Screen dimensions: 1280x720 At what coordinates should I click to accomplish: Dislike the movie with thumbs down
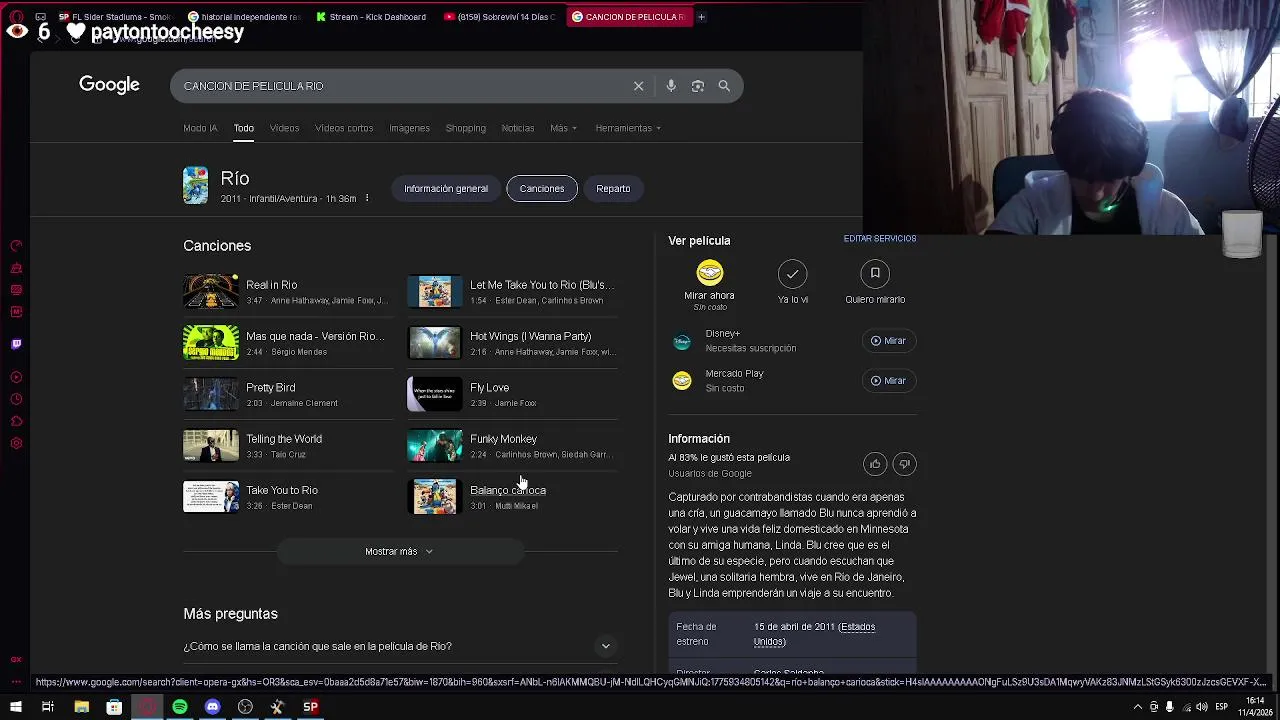pyautogui.click(x=904, y=464)
